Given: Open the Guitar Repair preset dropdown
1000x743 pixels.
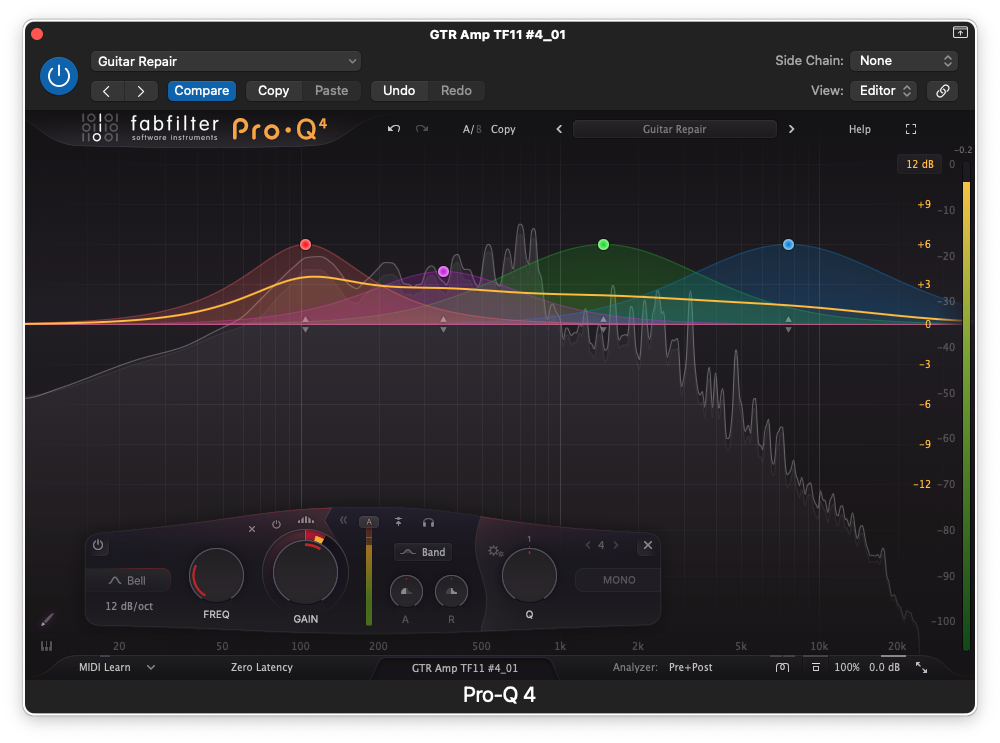Looking at the screenshot, I should (226, 61).
